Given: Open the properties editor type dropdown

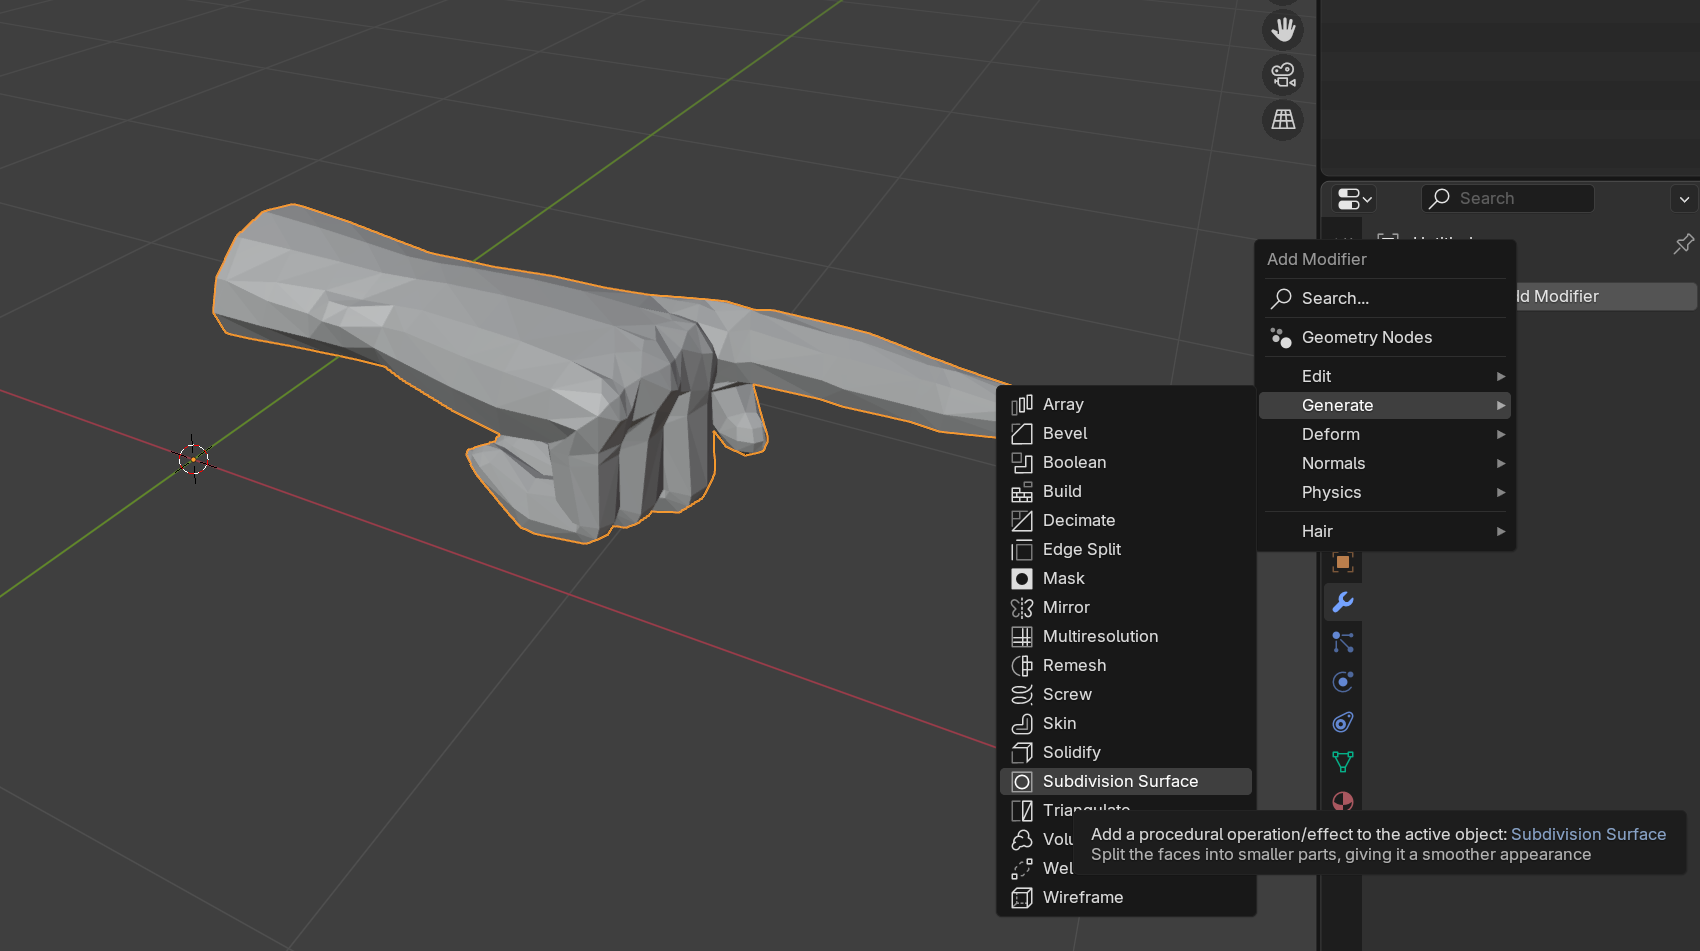Looking at the screenshot, I should coord(1354,199).
